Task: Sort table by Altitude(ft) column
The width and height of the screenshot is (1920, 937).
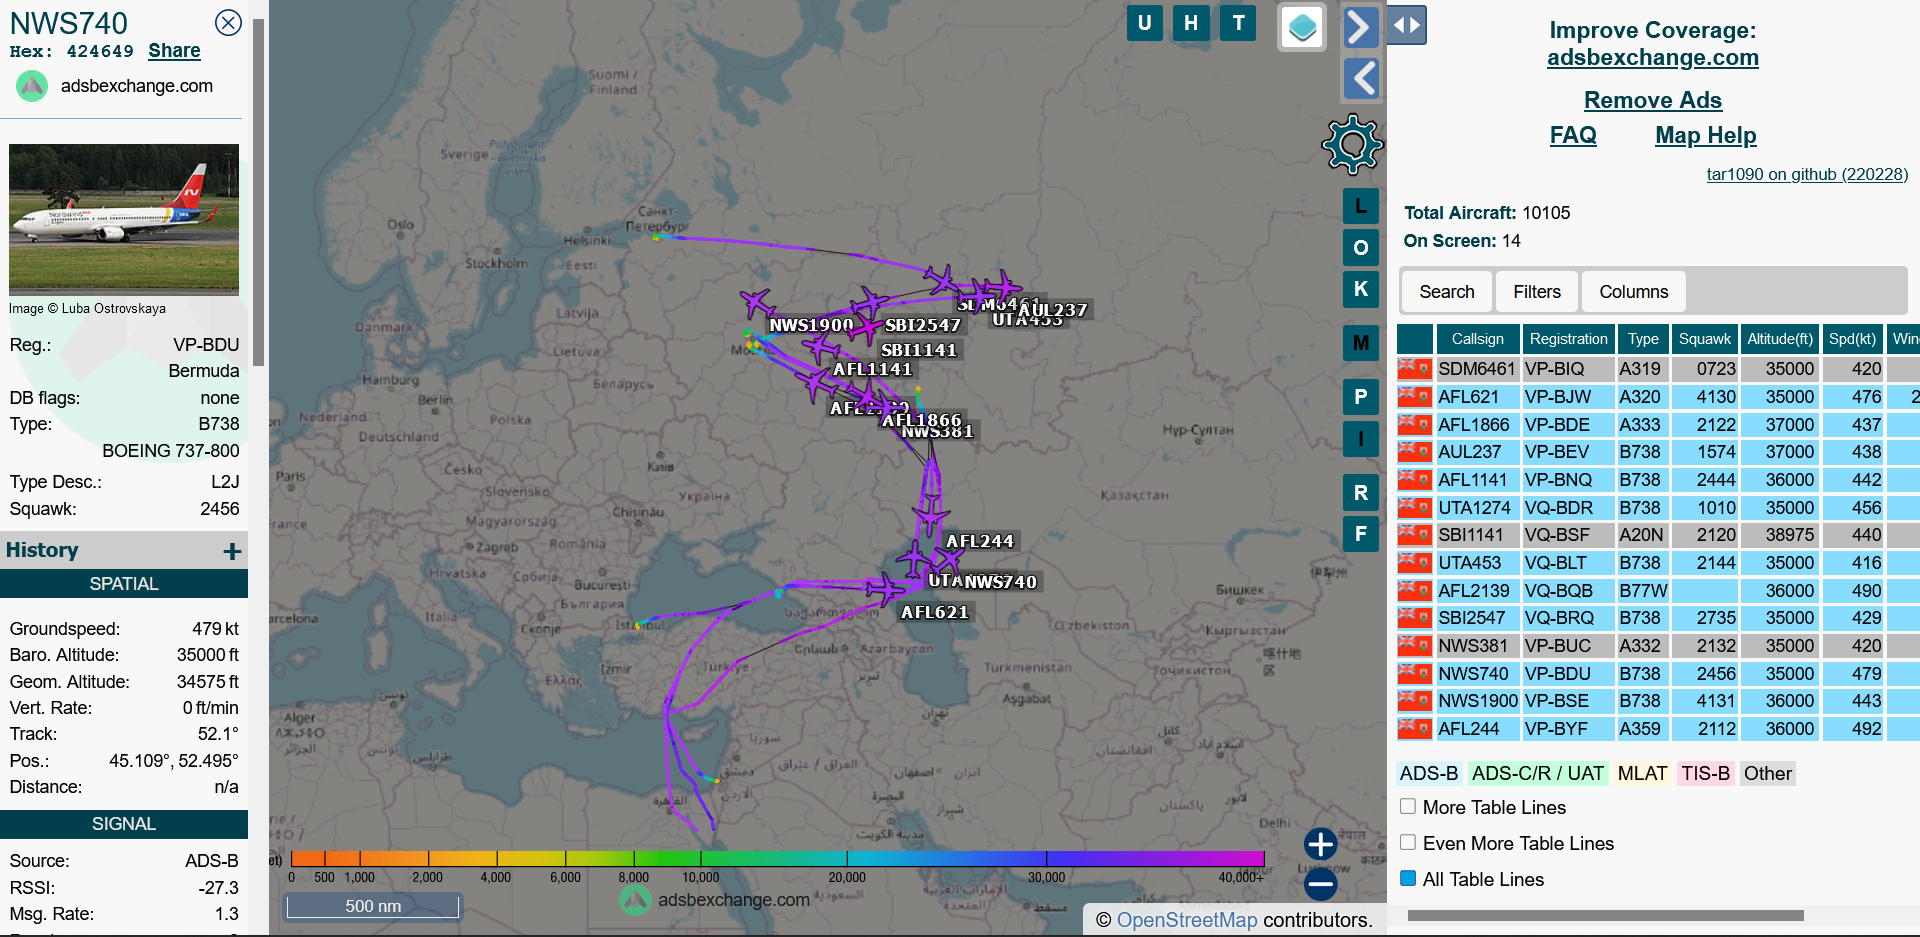Action: [1779, 339]
